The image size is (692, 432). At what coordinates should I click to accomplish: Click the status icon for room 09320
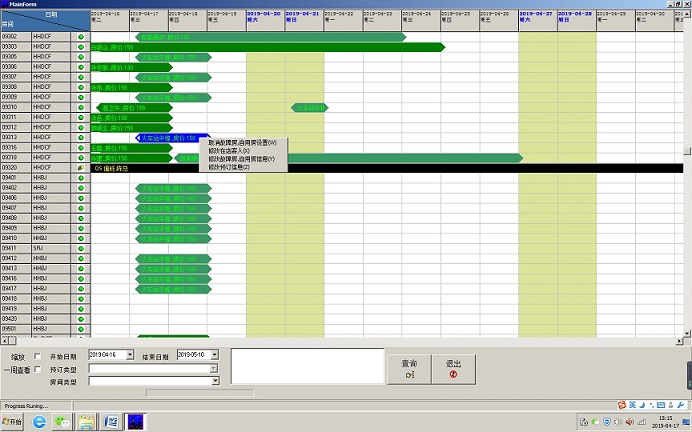[x=81, y=168]
